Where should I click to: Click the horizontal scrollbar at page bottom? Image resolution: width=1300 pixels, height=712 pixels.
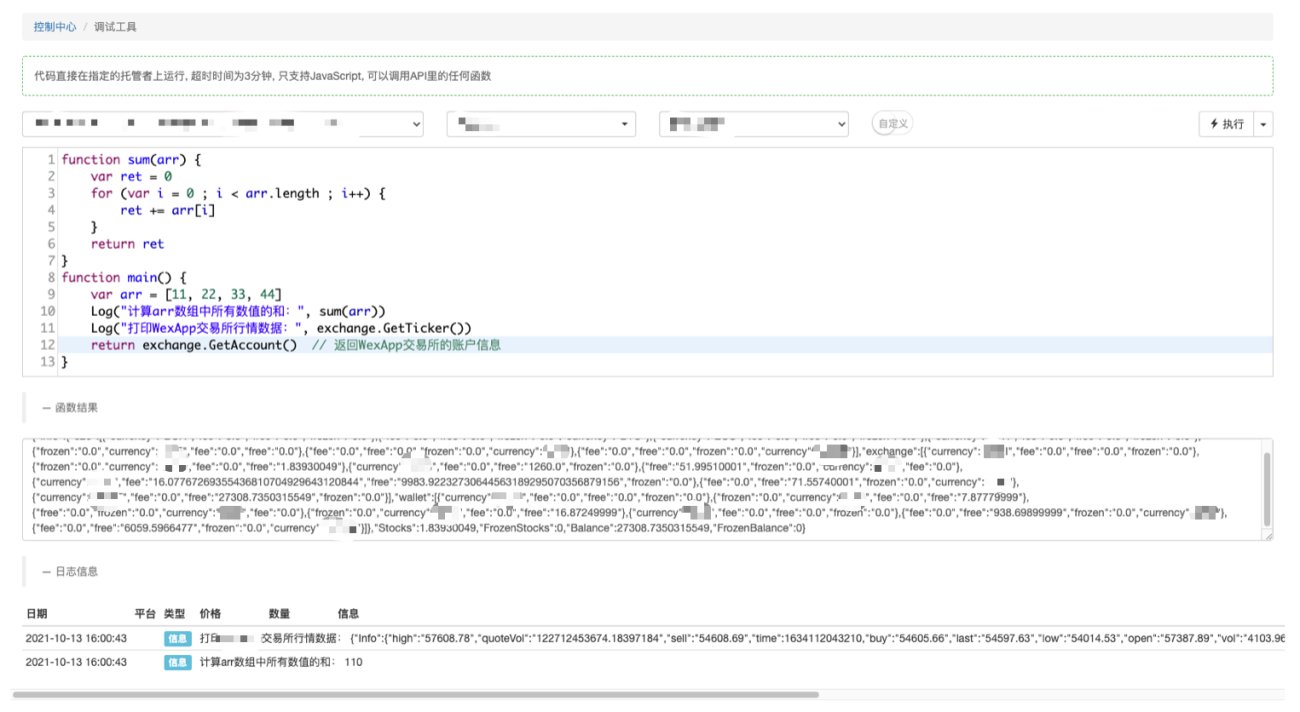point(416,694)
